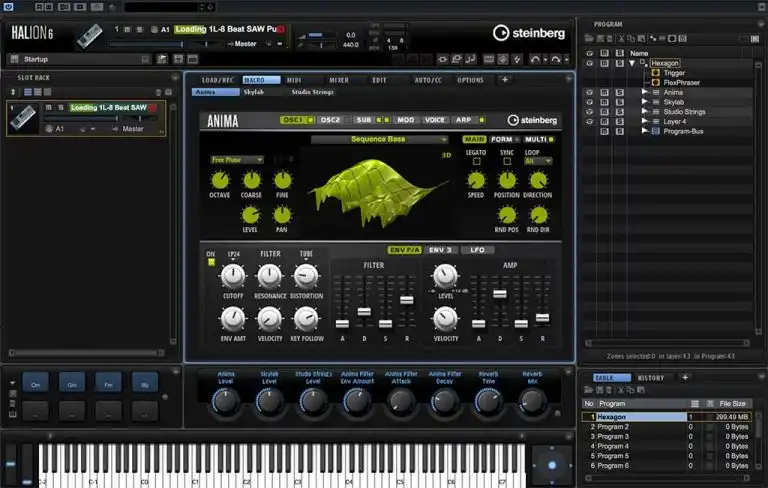Click the Fm trigger pad
This screenshot has height=488, width=768.
pyautogui.click(x=108, y=384)
